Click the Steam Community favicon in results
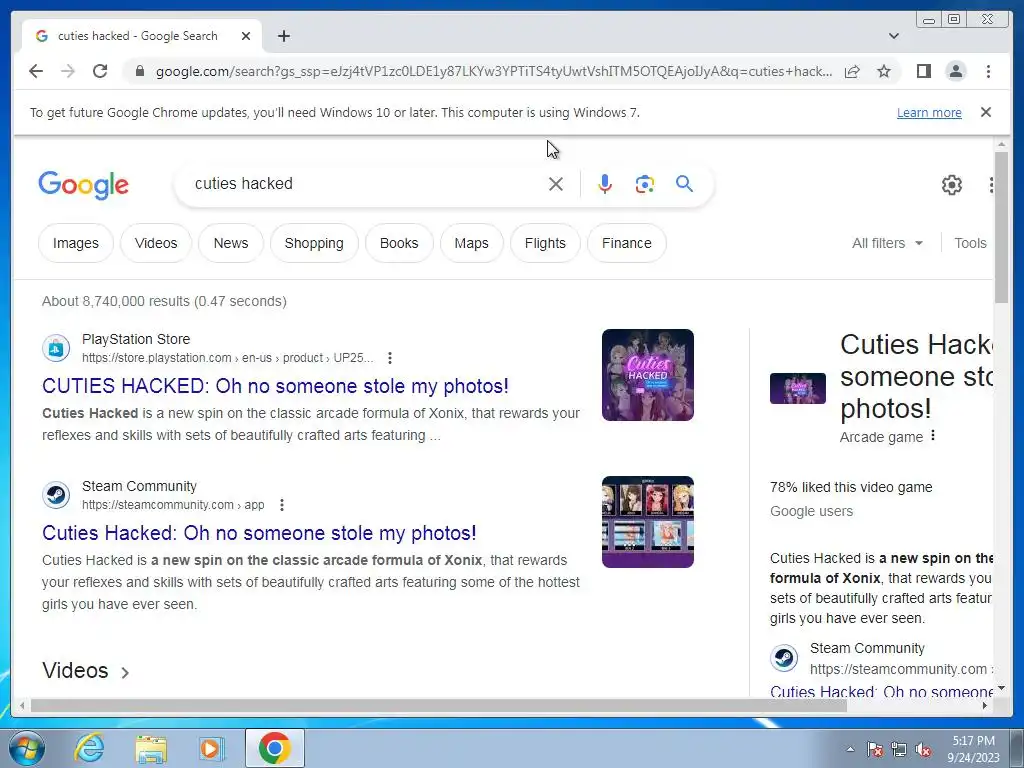 [x=56, y=495]
